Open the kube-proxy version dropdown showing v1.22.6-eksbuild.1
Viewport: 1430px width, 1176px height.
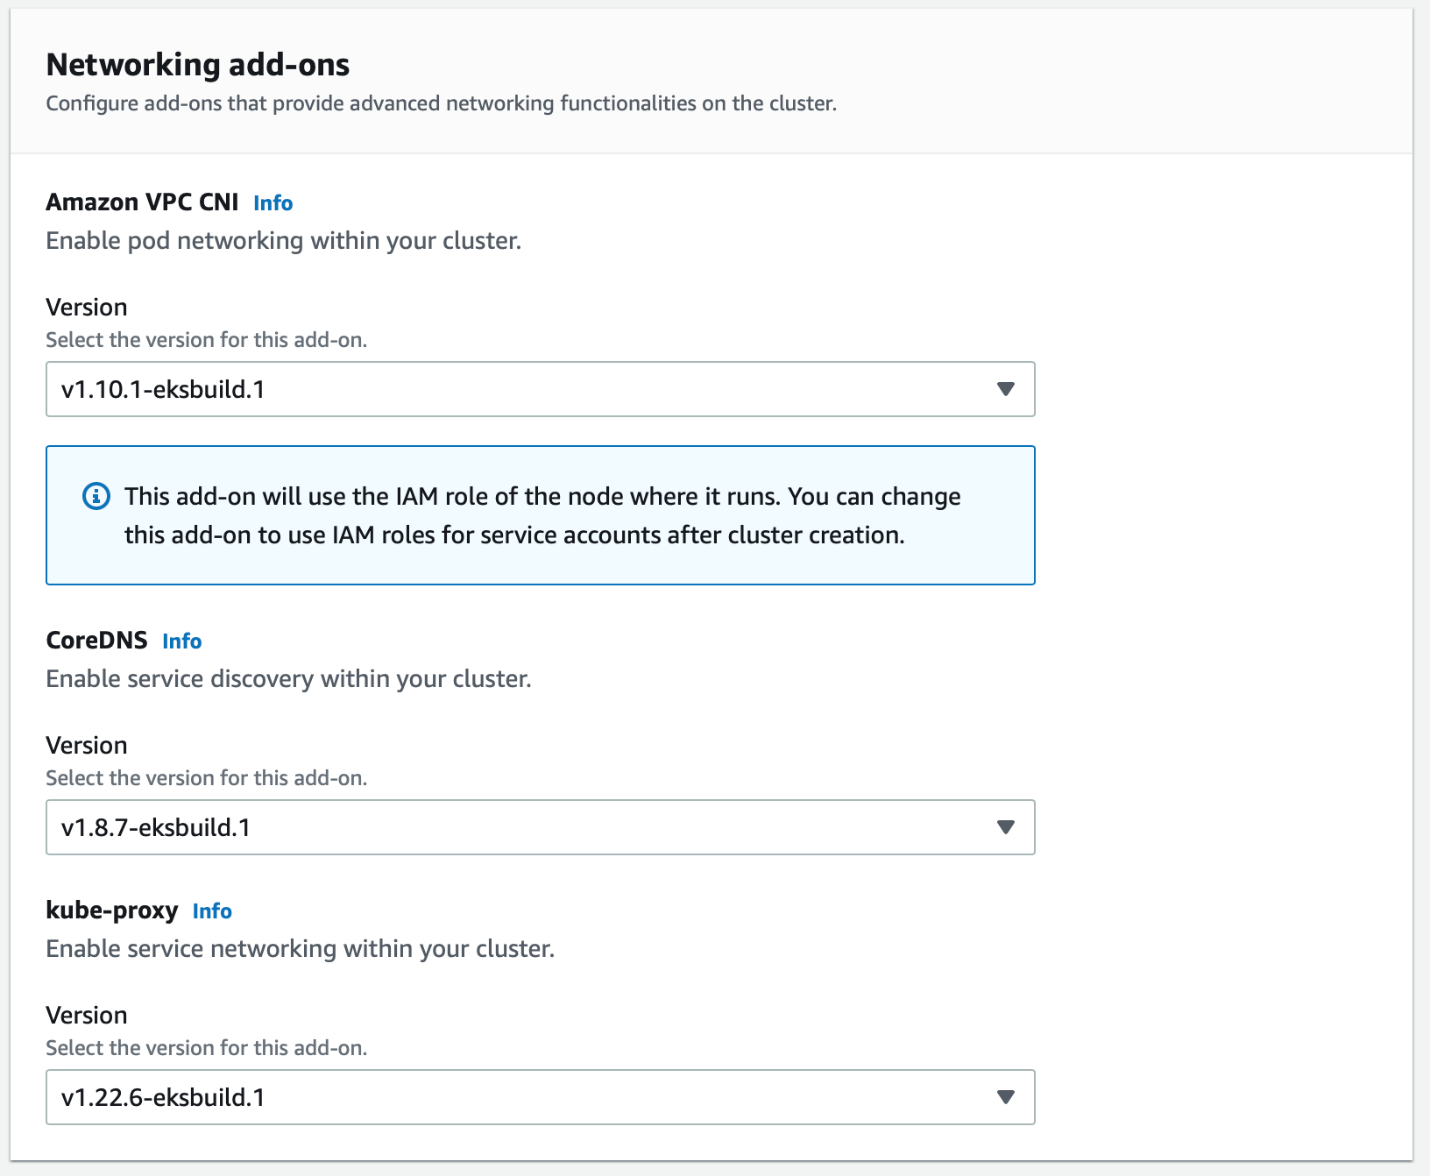point(540,1097)
